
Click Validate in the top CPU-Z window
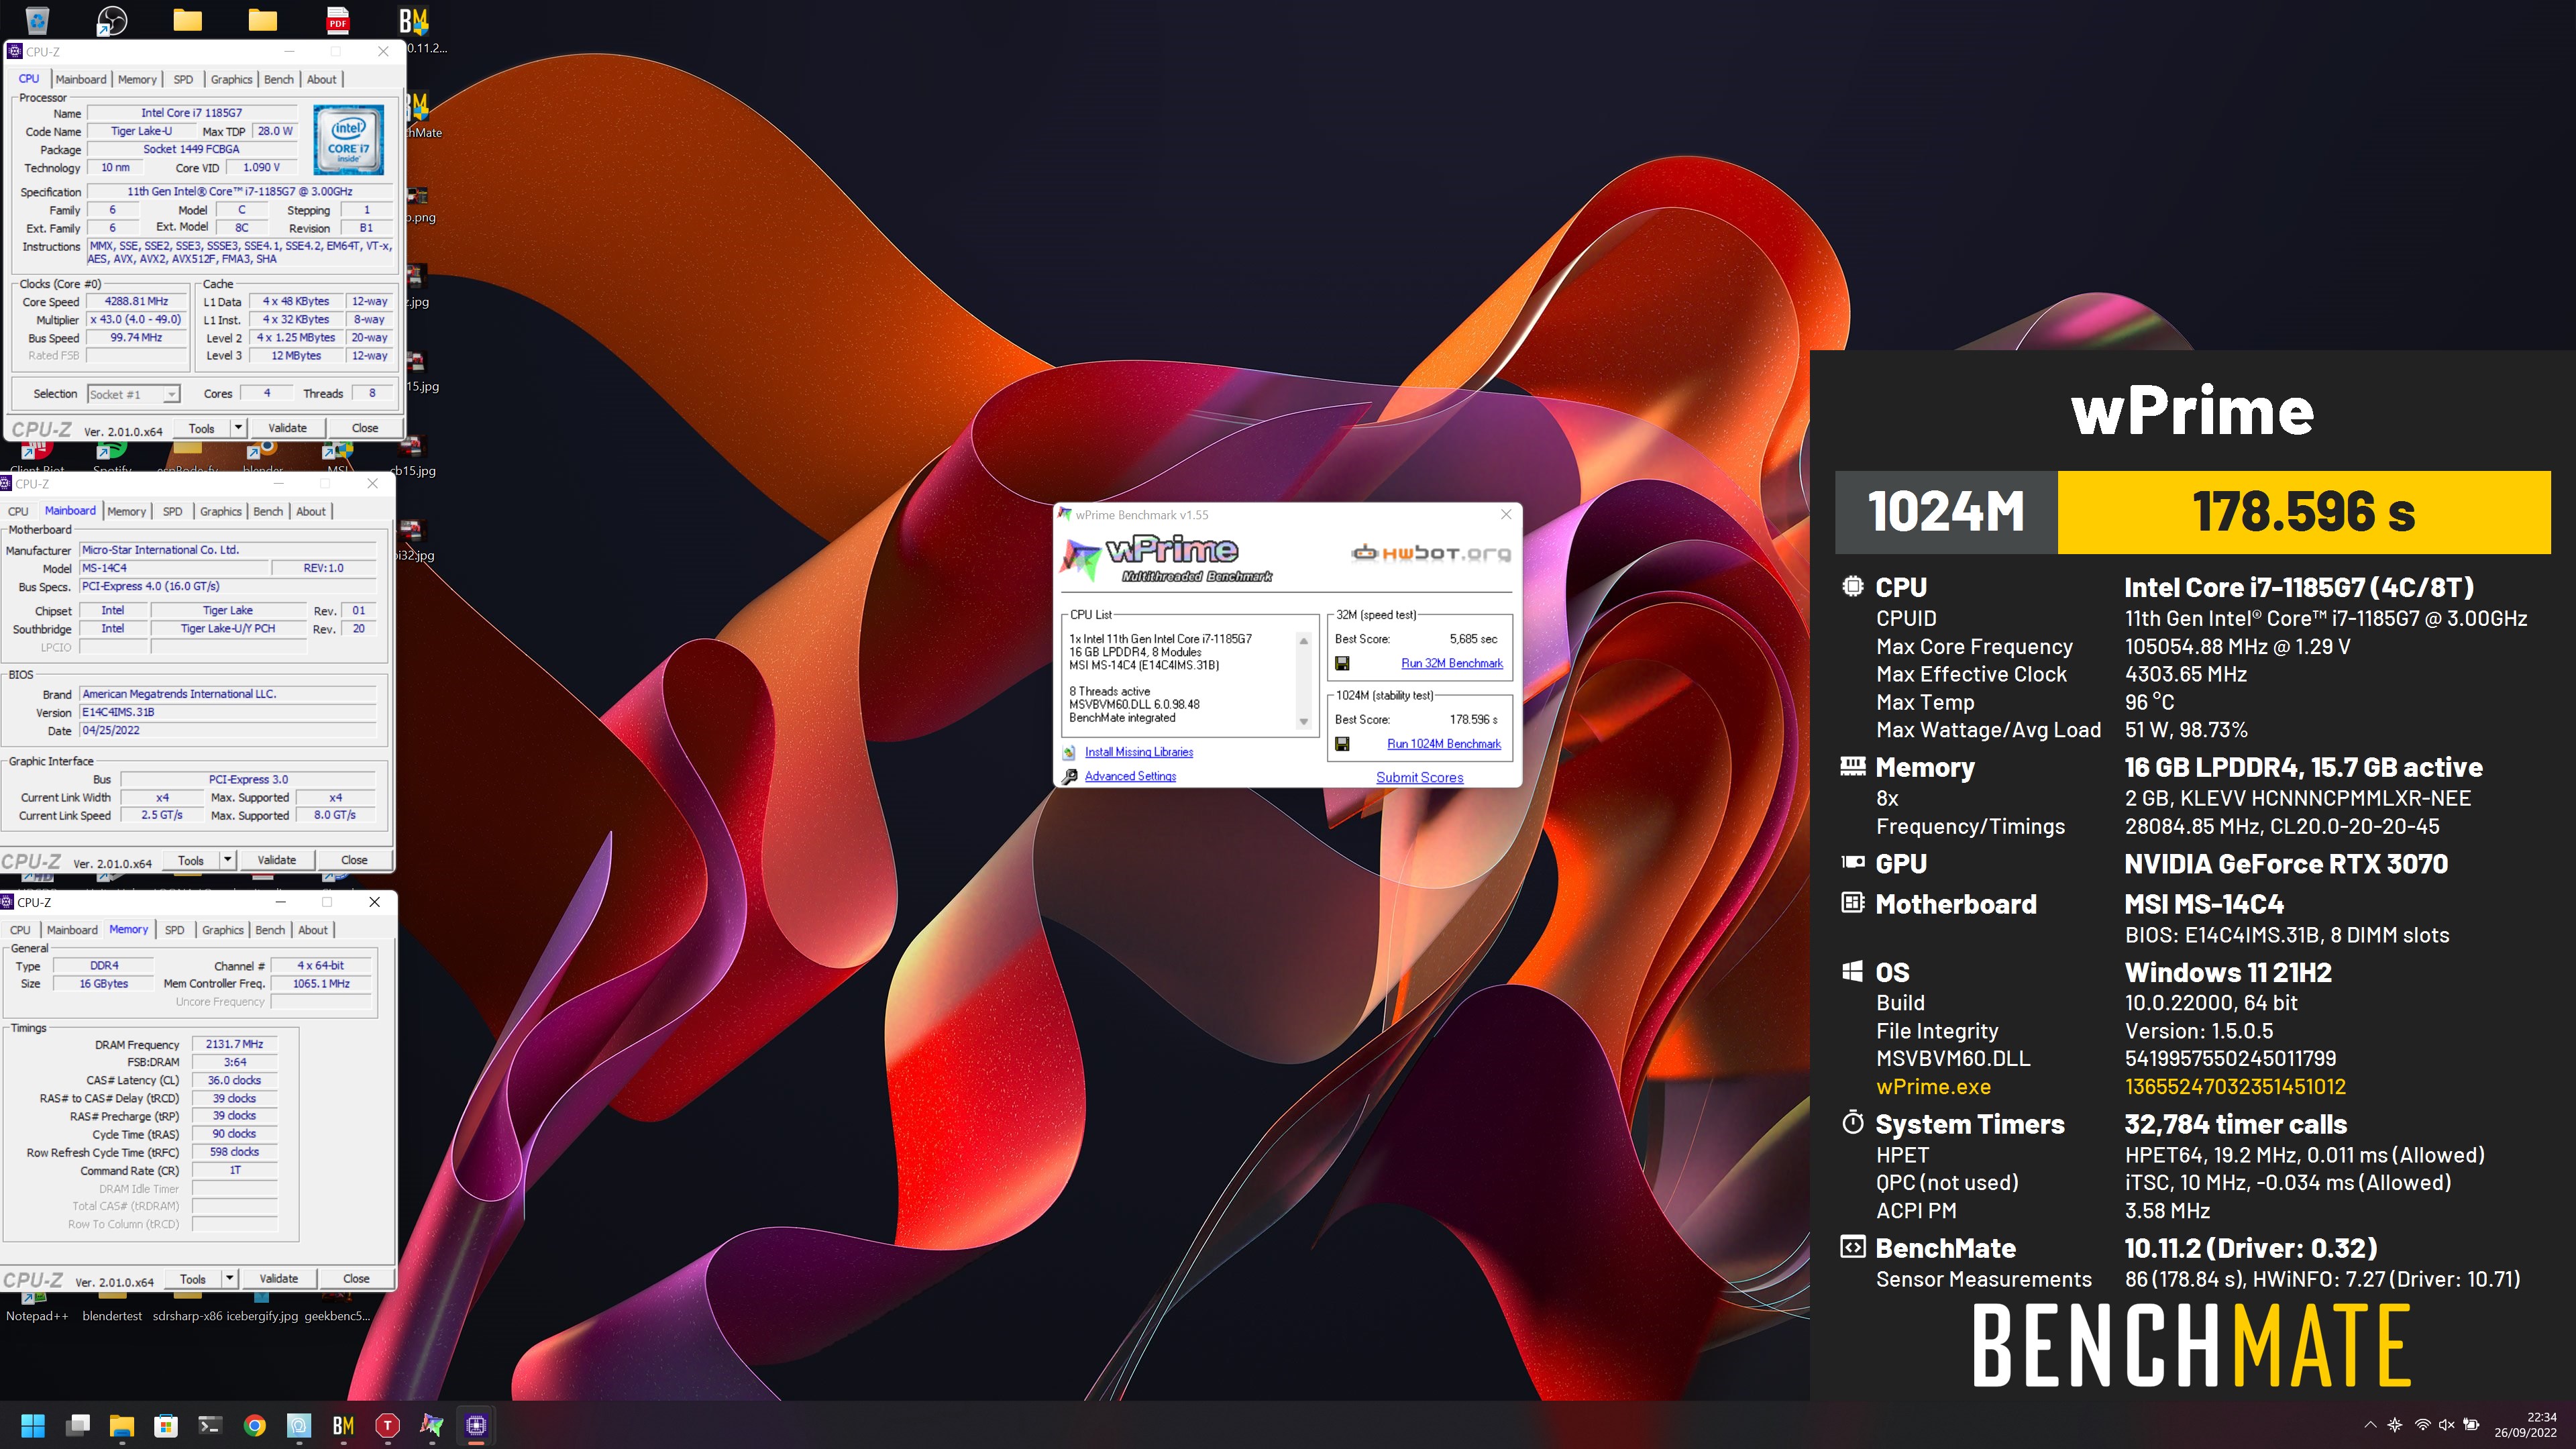point(287,428)
